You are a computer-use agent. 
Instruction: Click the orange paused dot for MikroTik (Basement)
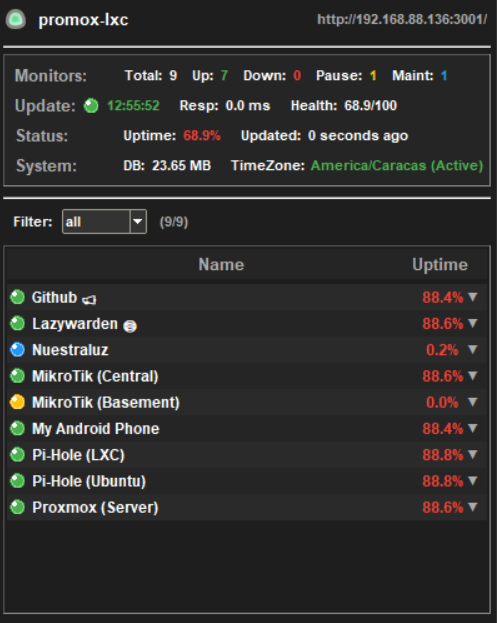(x=17, y=402)
